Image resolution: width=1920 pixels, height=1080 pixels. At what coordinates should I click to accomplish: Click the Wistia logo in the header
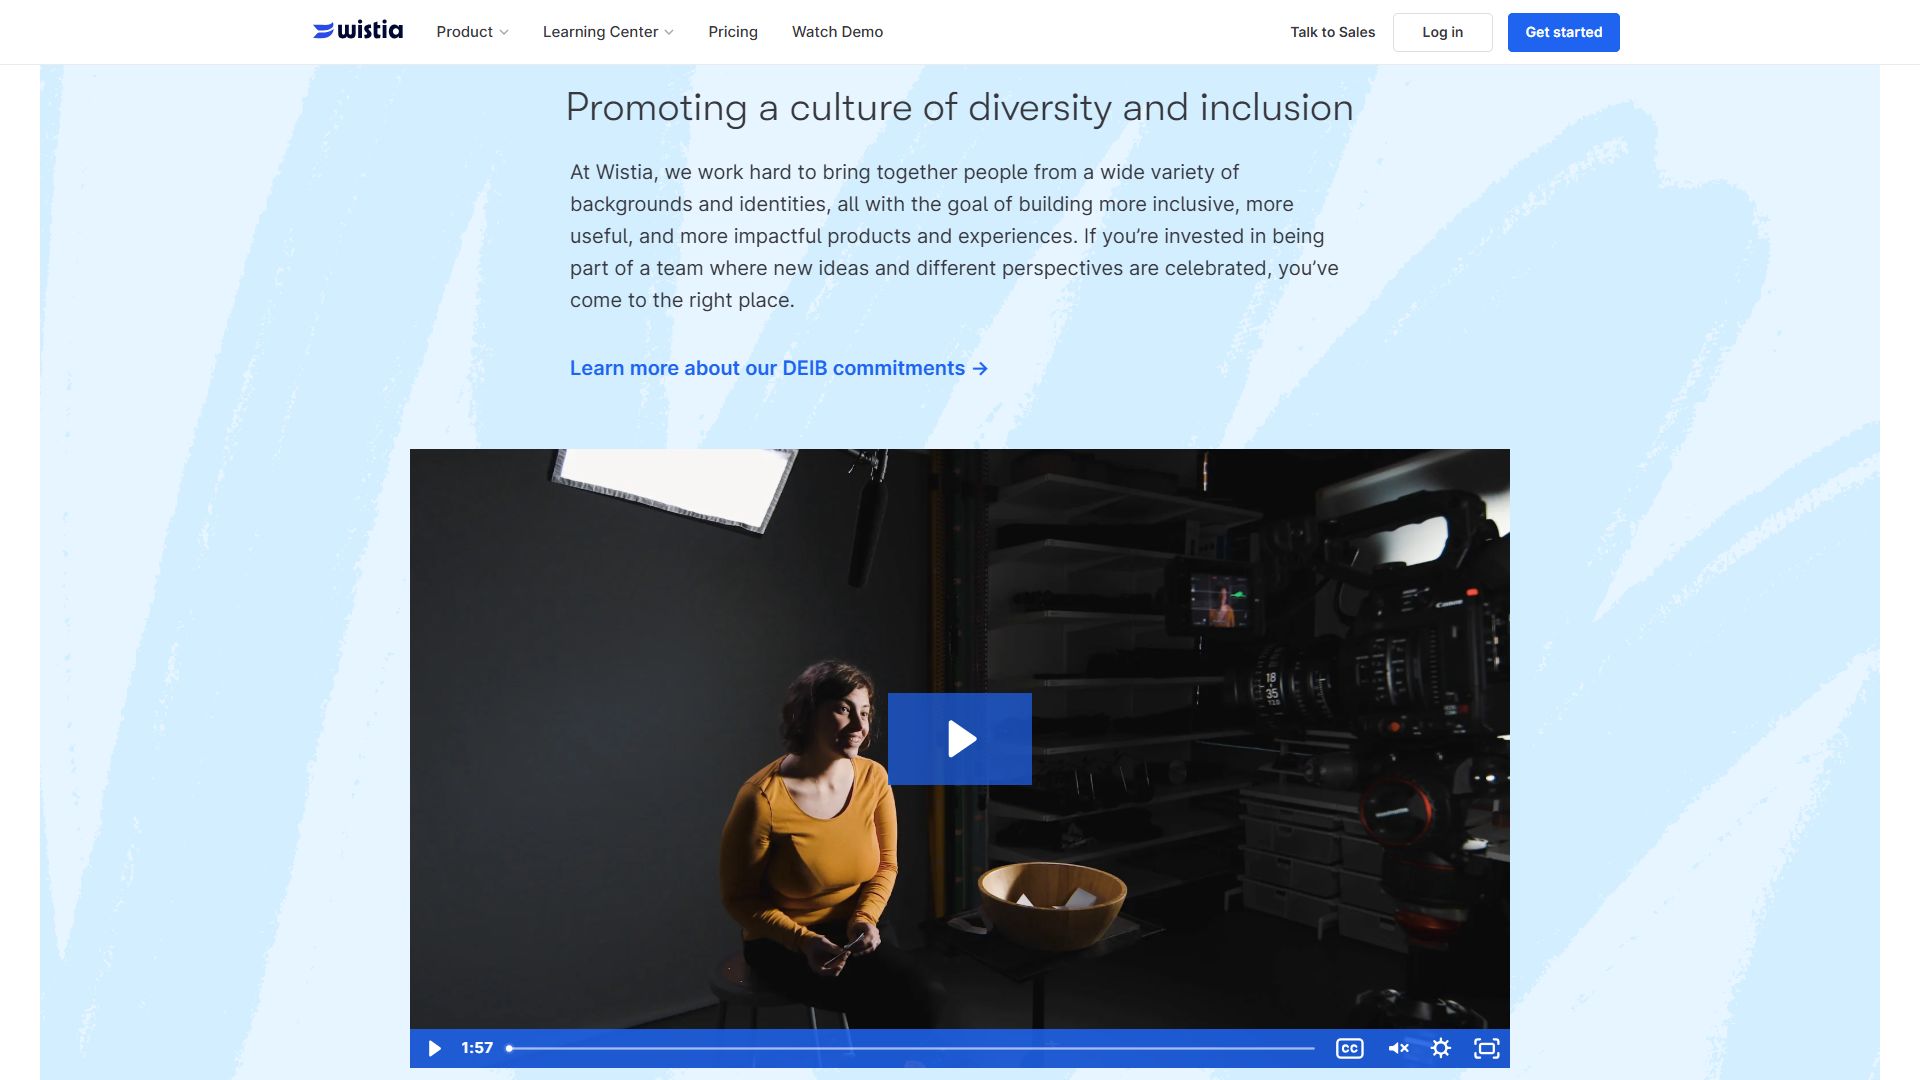coord(358,31)
